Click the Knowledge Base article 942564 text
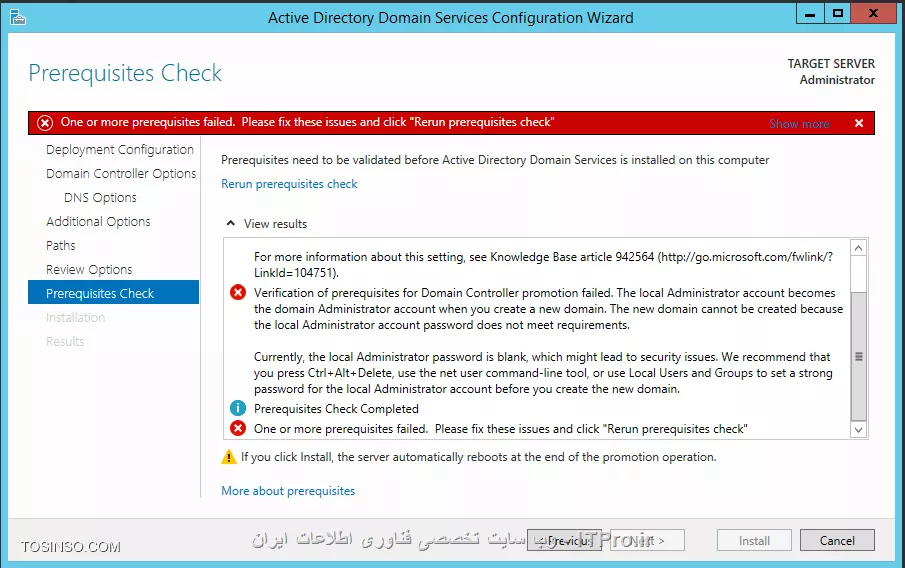The width and height of the screenshot is (905, 568). click(x=572, y=257)
